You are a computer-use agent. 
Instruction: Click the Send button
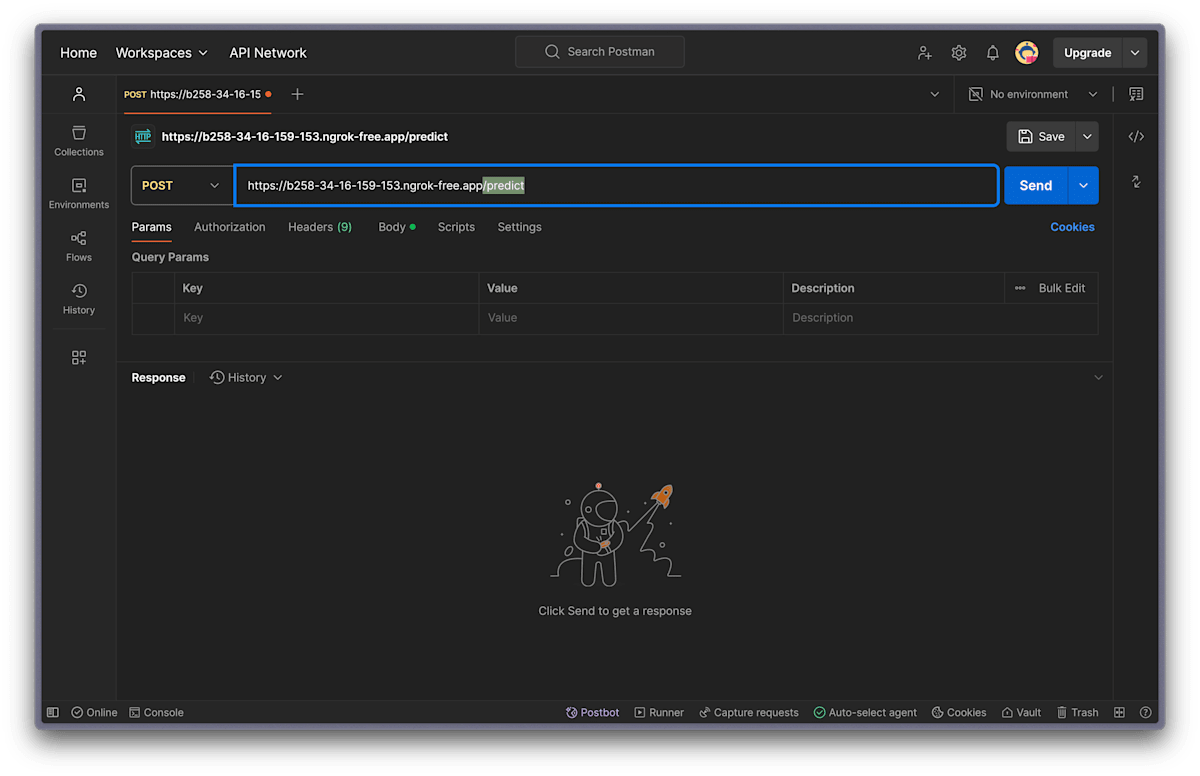pos(1036,186)
